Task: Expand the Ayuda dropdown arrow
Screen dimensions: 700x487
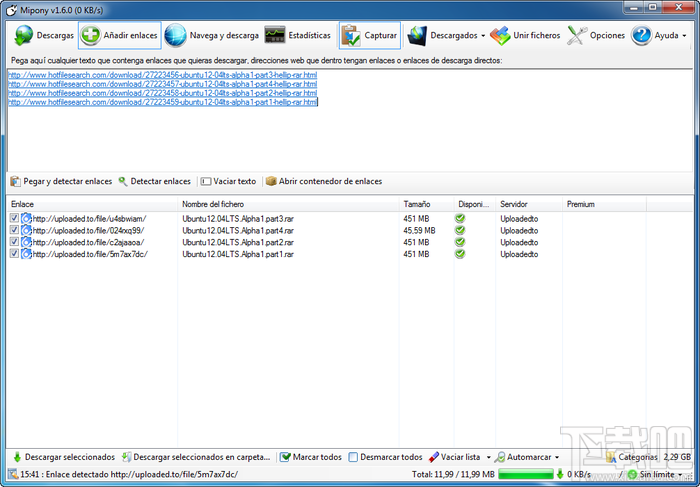Action: [x=684, y=36]
